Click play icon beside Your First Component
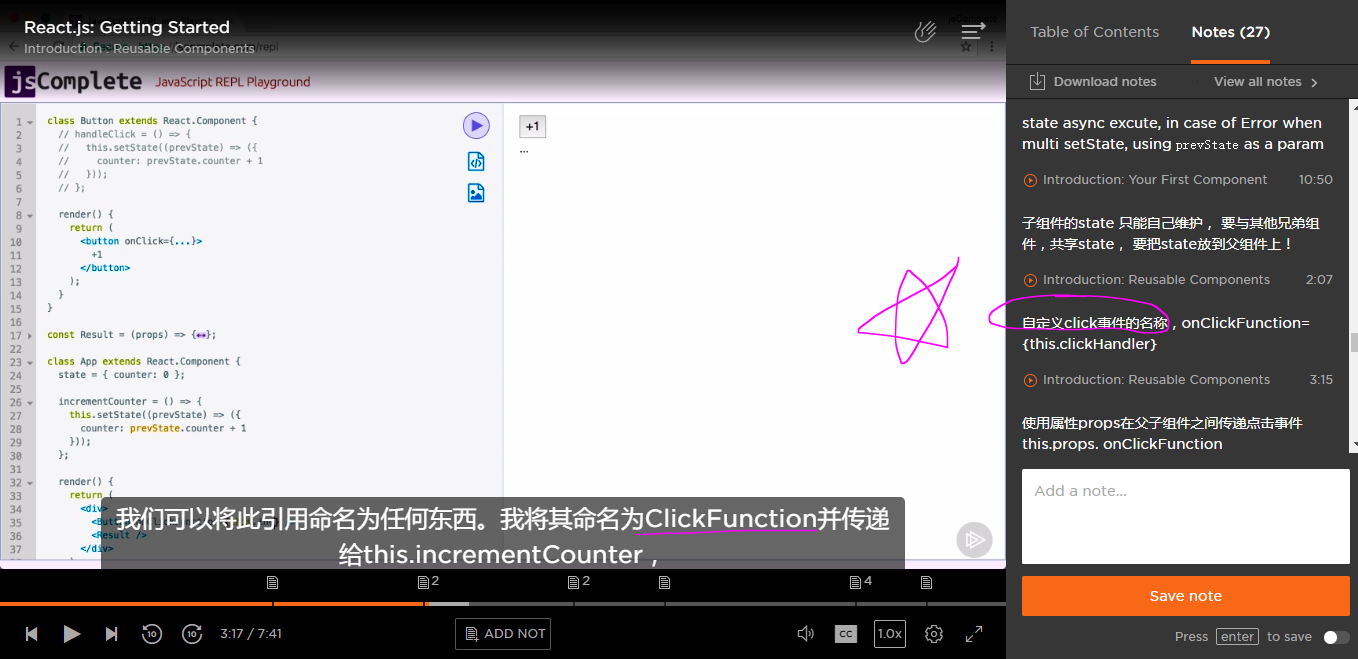 [x=1030, y=180]
